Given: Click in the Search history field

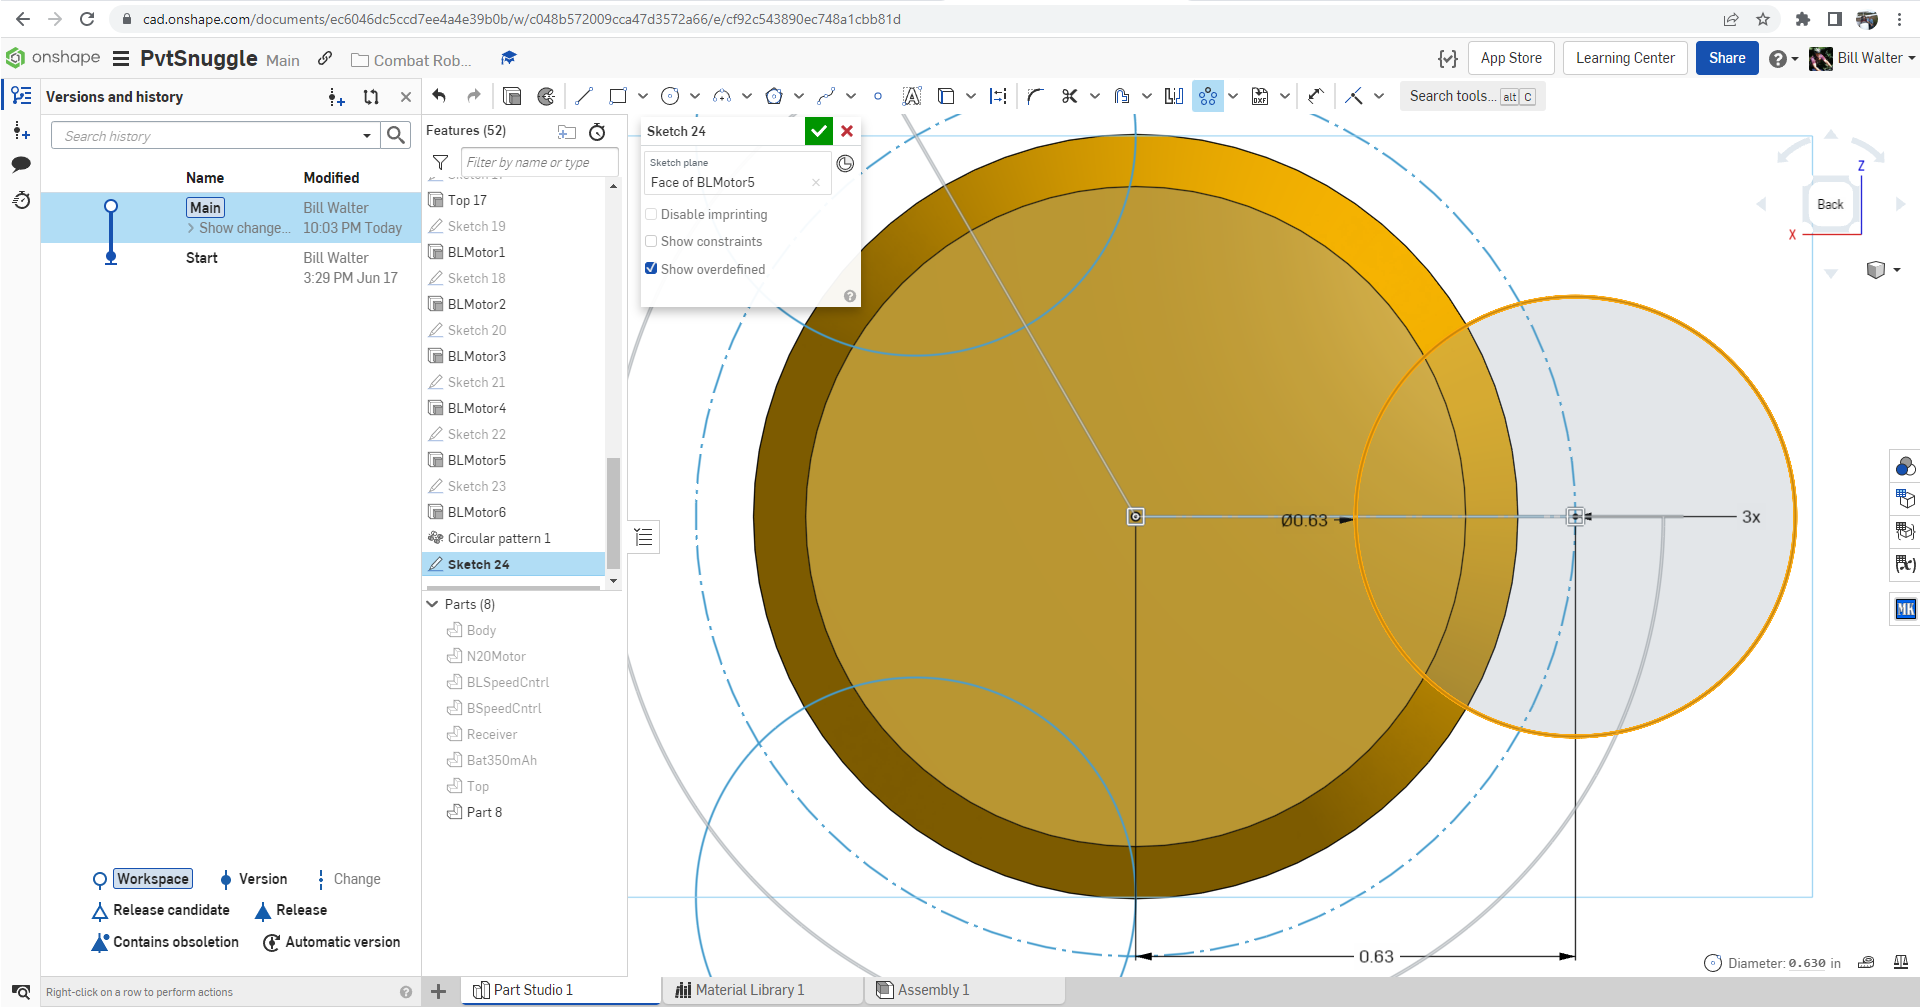Looking at the screenshot, I should [208, 136].
